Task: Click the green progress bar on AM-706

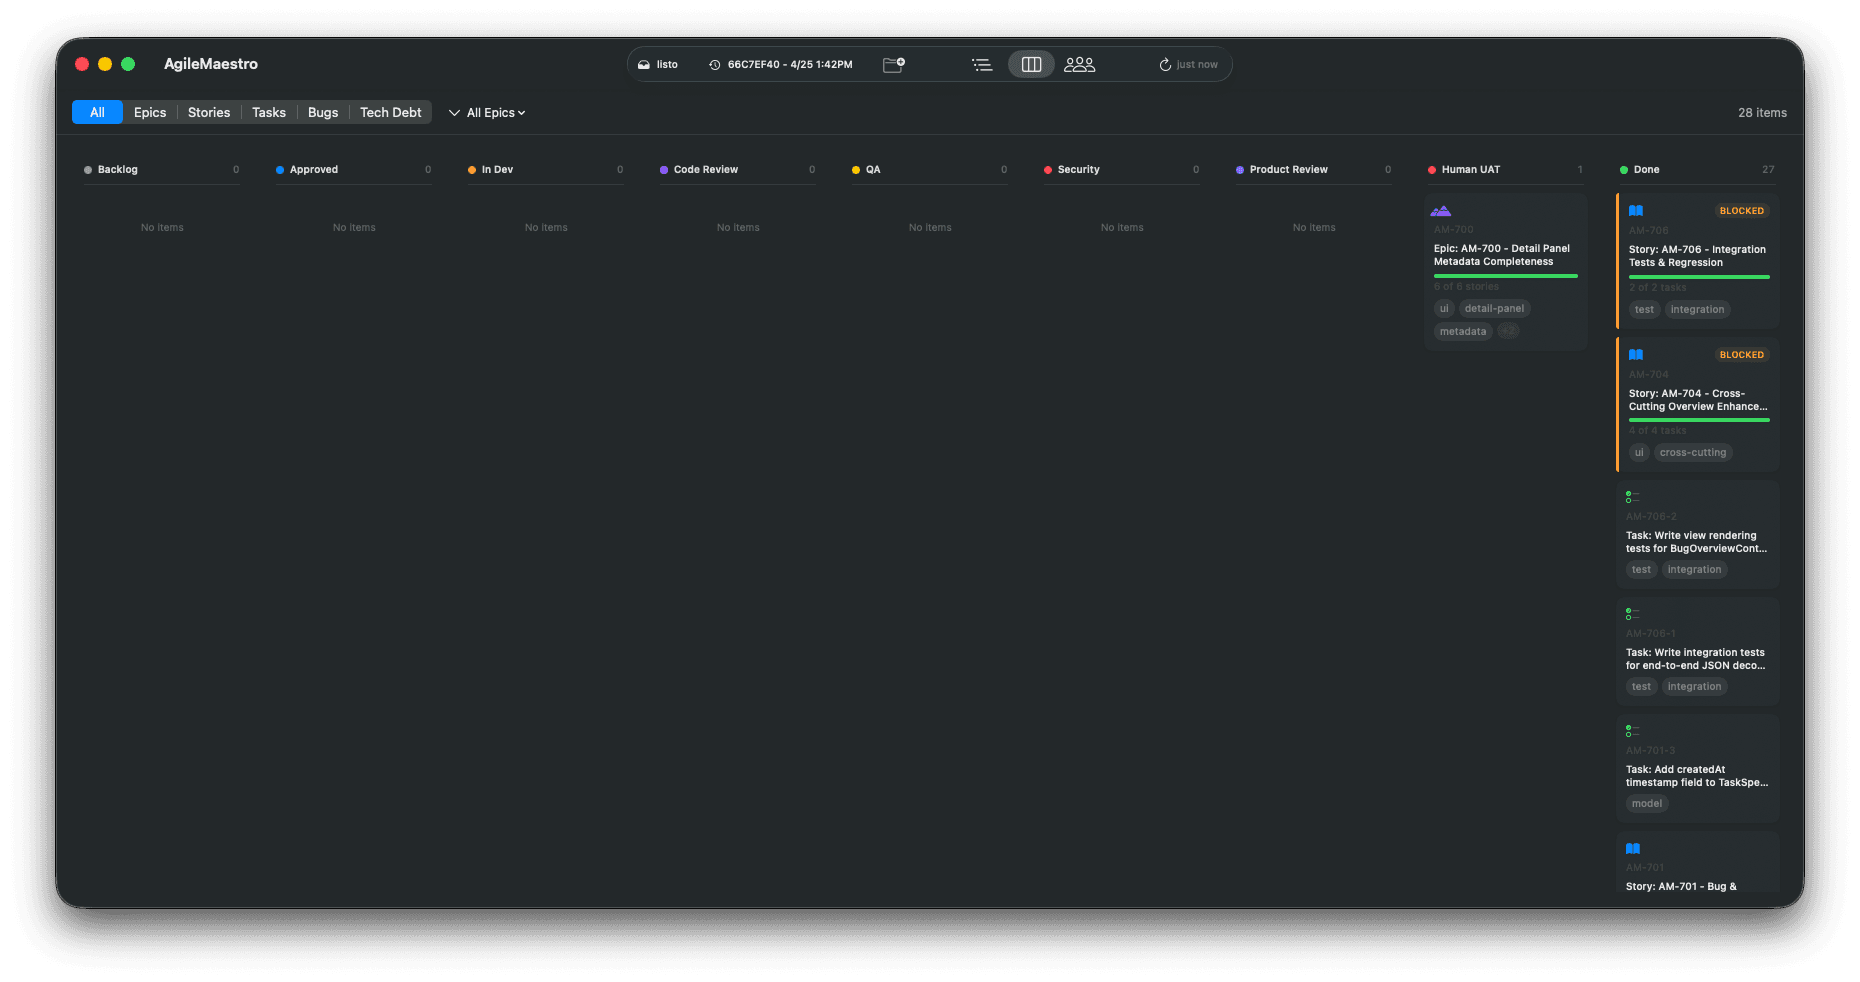Action: [1699, 277]
